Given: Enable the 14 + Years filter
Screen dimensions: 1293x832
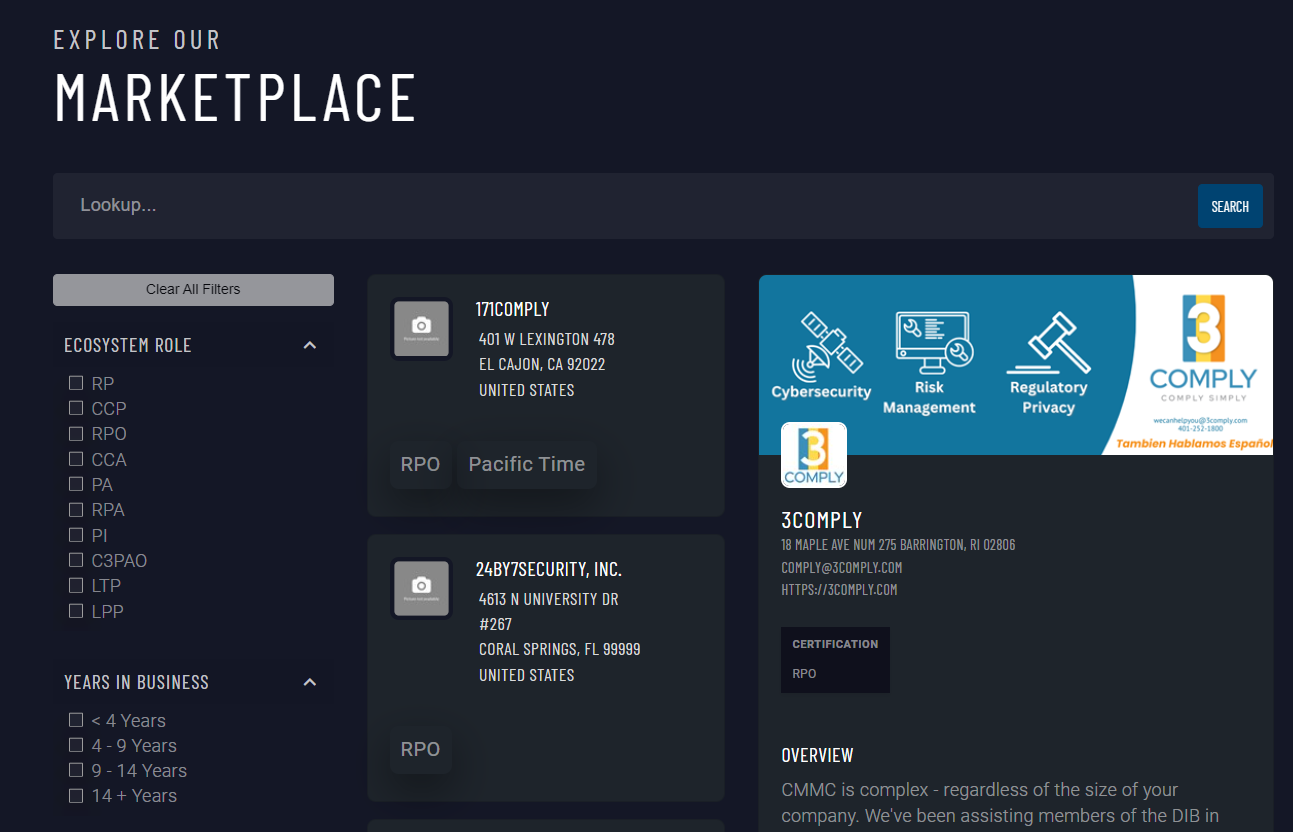Looking at the screenshot, I should (x=75, y=796).
